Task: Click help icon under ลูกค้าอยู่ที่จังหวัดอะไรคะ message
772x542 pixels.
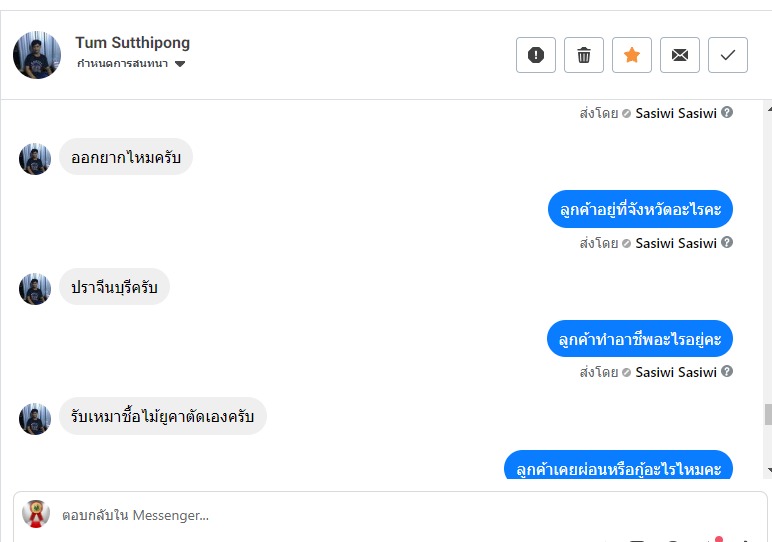Action: click(x=727, y=243)
